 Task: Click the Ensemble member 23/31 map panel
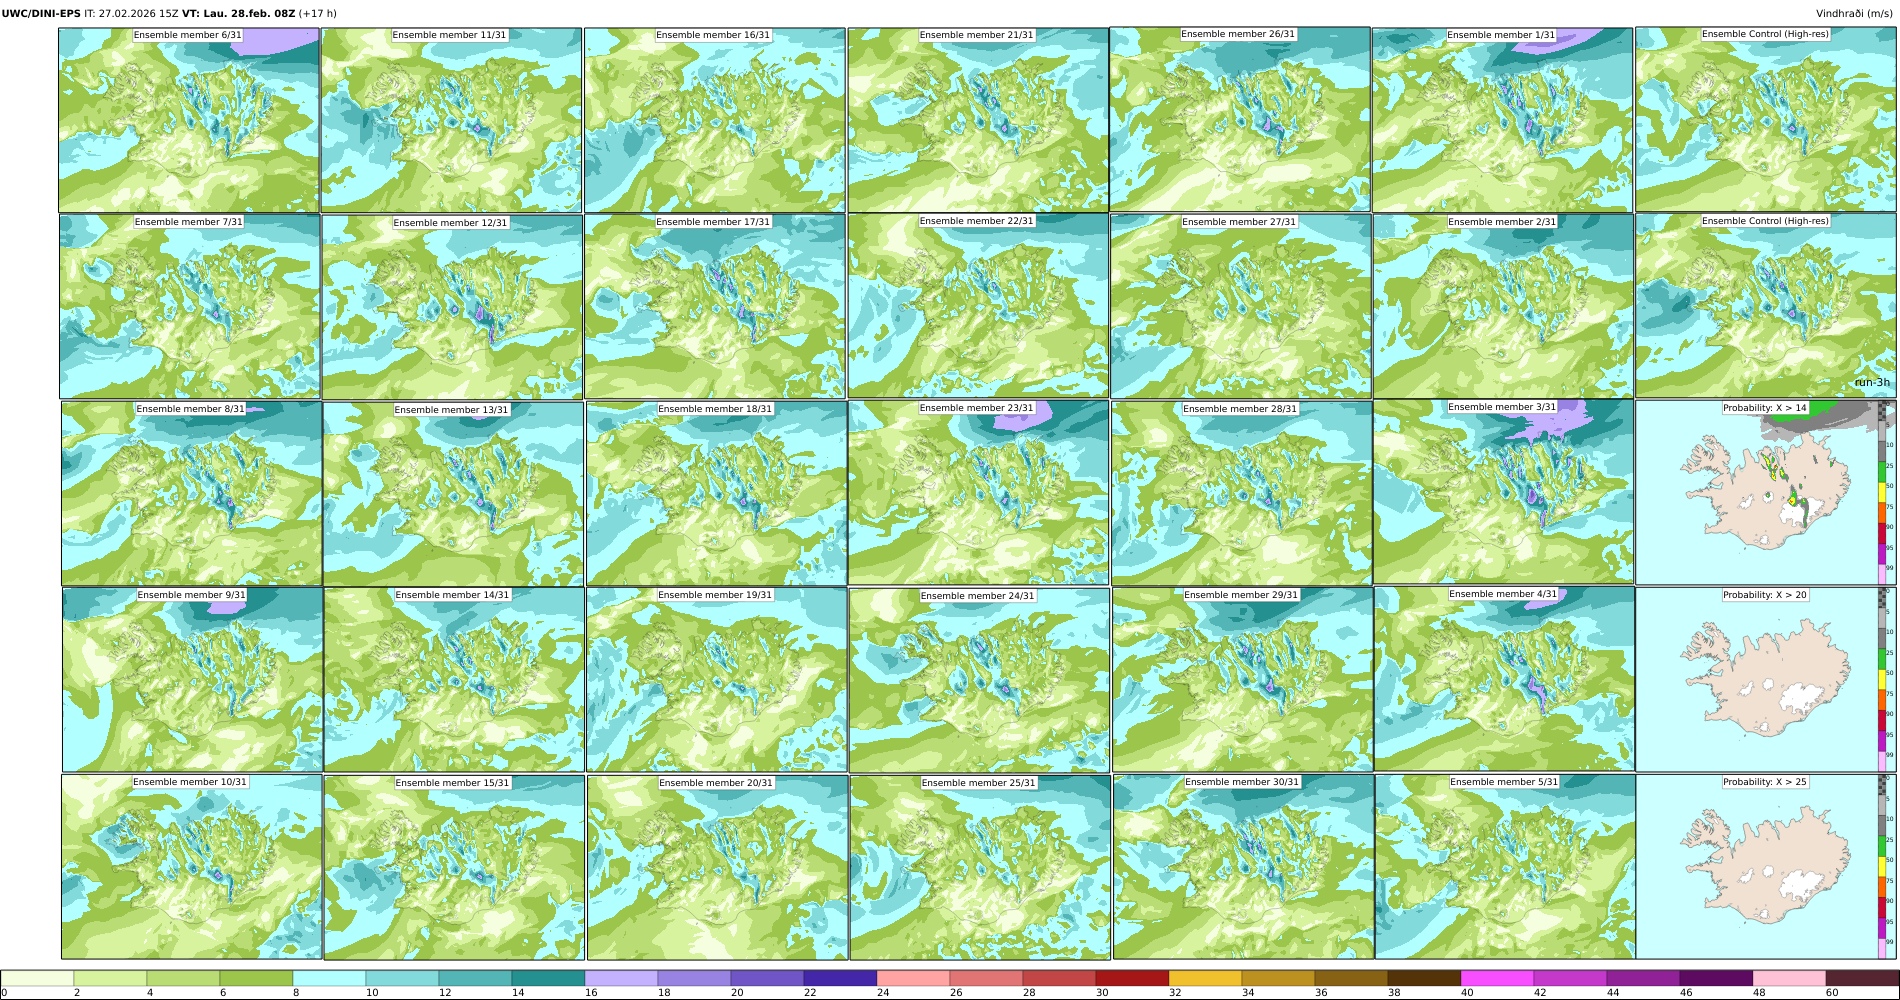tap(978, 493)
